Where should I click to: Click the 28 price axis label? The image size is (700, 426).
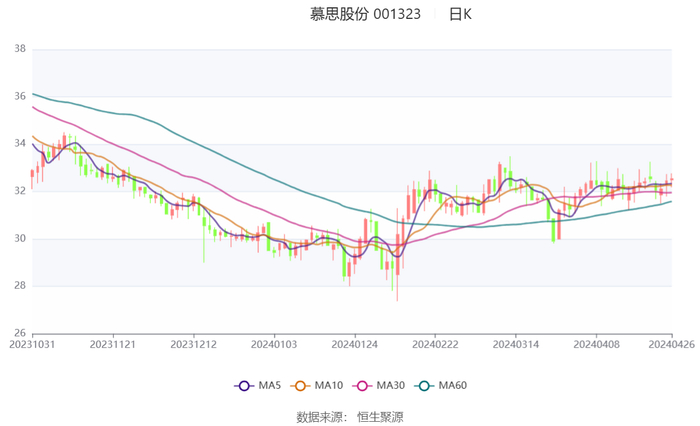[x=19, y=286]
